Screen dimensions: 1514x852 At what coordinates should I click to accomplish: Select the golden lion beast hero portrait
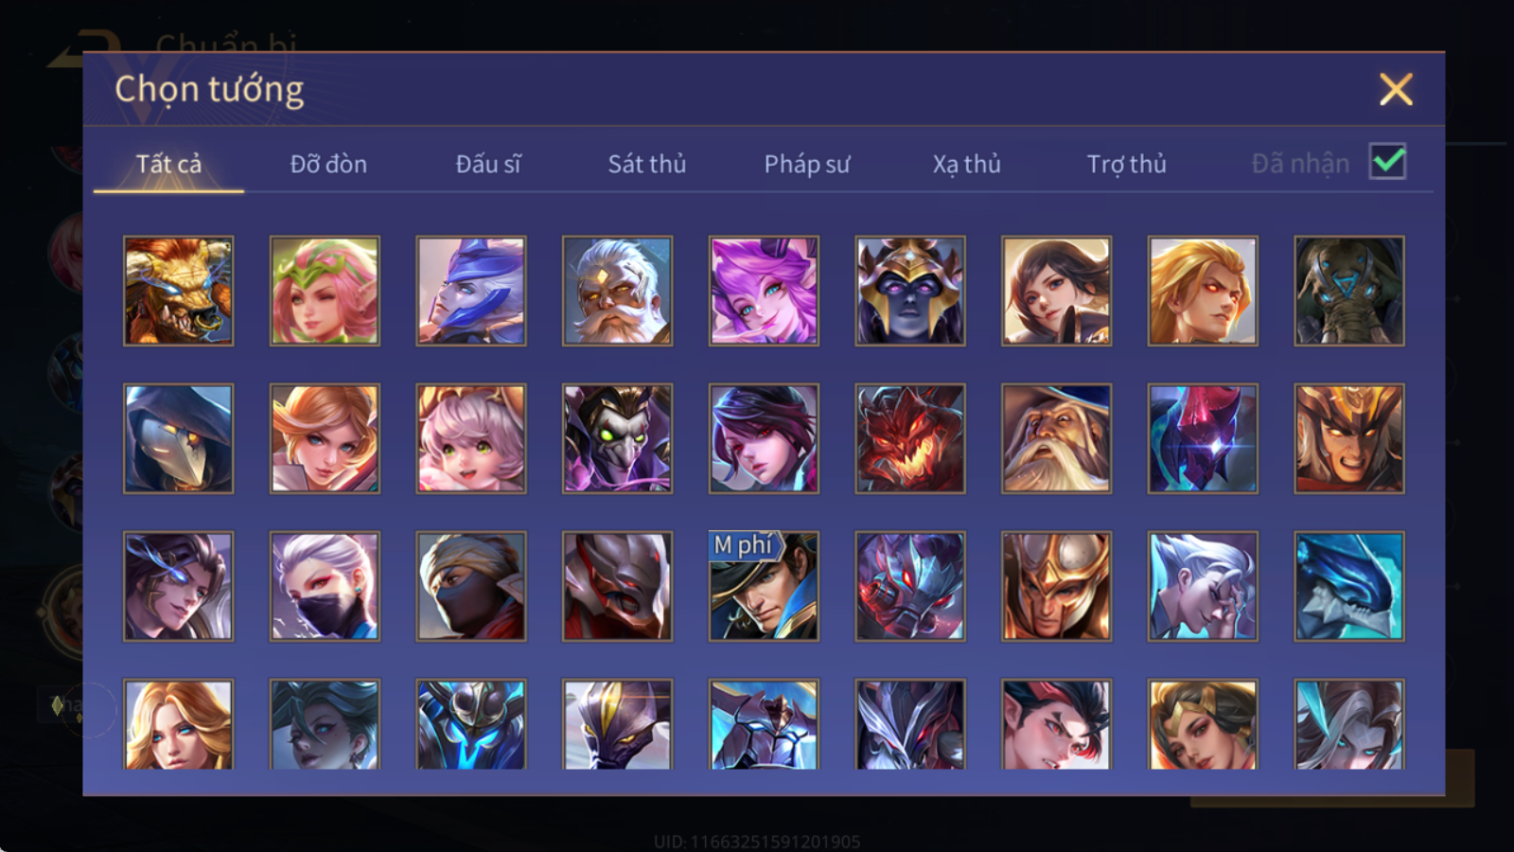point(178,291)
